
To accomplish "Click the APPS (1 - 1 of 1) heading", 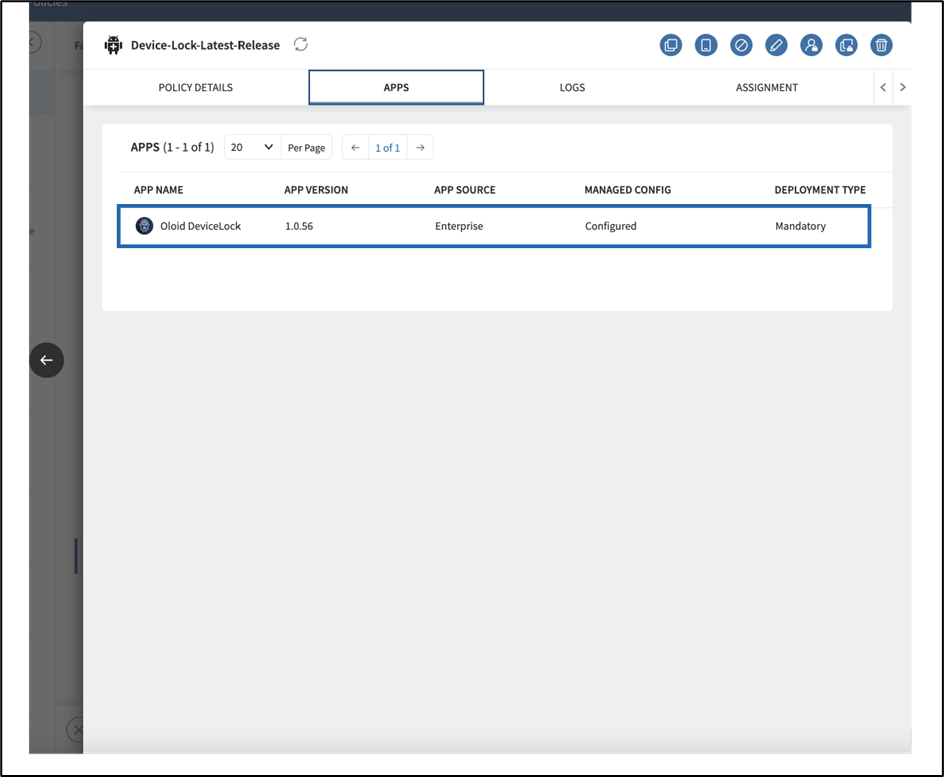I will point(172,147).
